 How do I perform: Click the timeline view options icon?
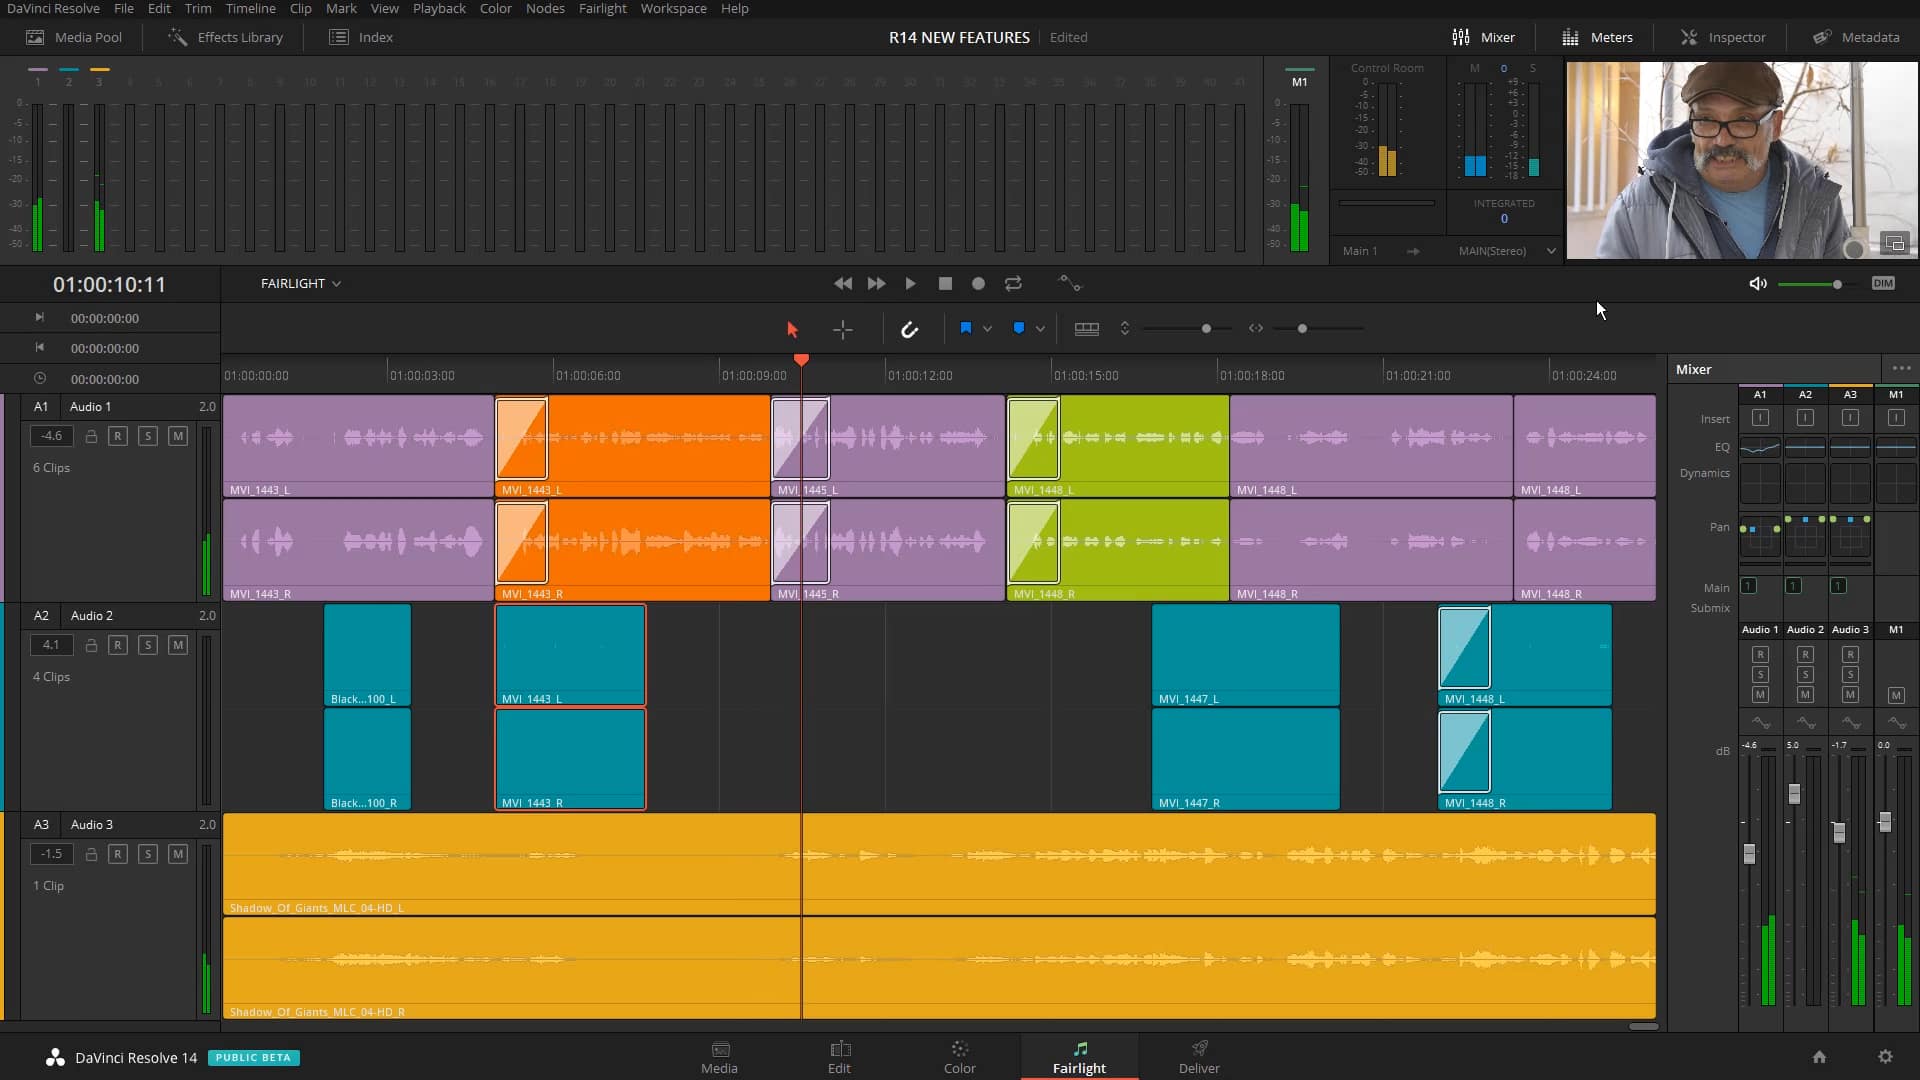[1087, 328]
